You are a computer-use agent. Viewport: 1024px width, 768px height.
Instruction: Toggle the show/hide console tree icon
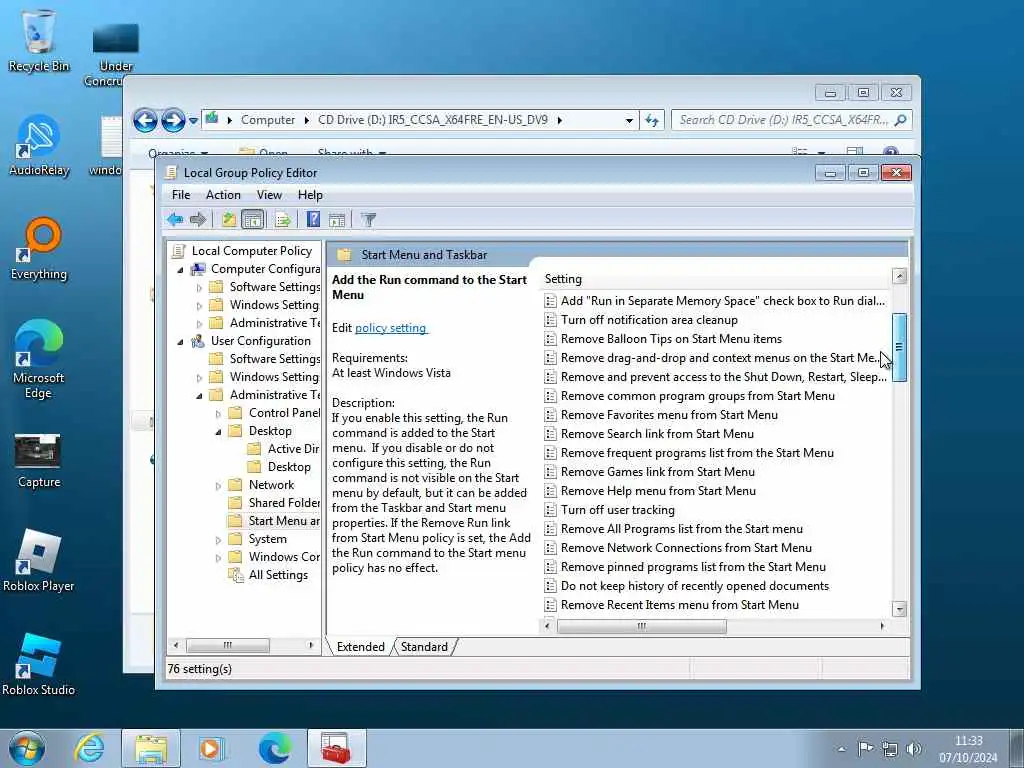point(253,220)
